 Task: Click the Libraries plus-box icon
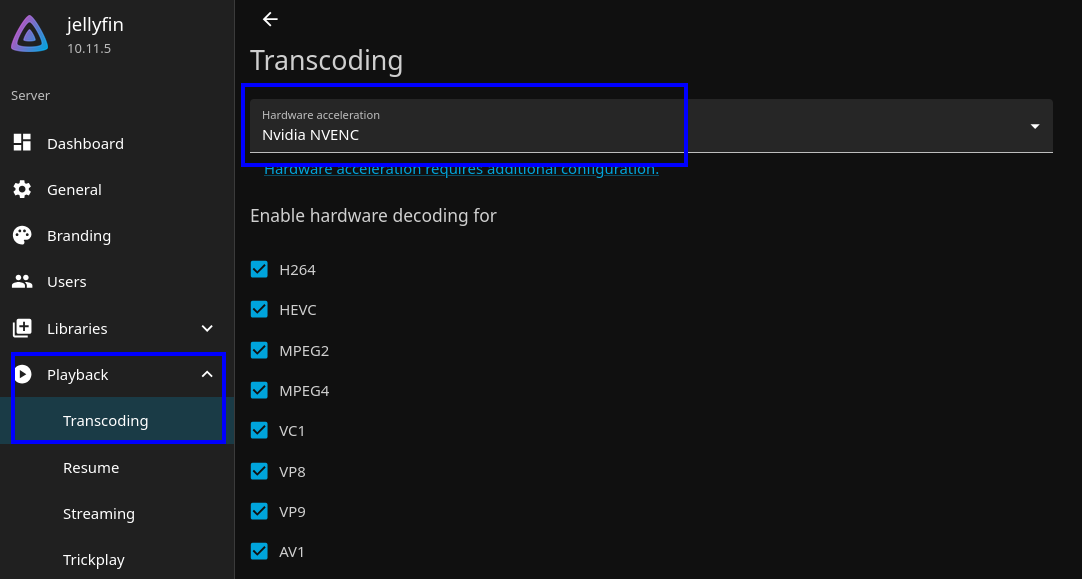pos(22,328)
